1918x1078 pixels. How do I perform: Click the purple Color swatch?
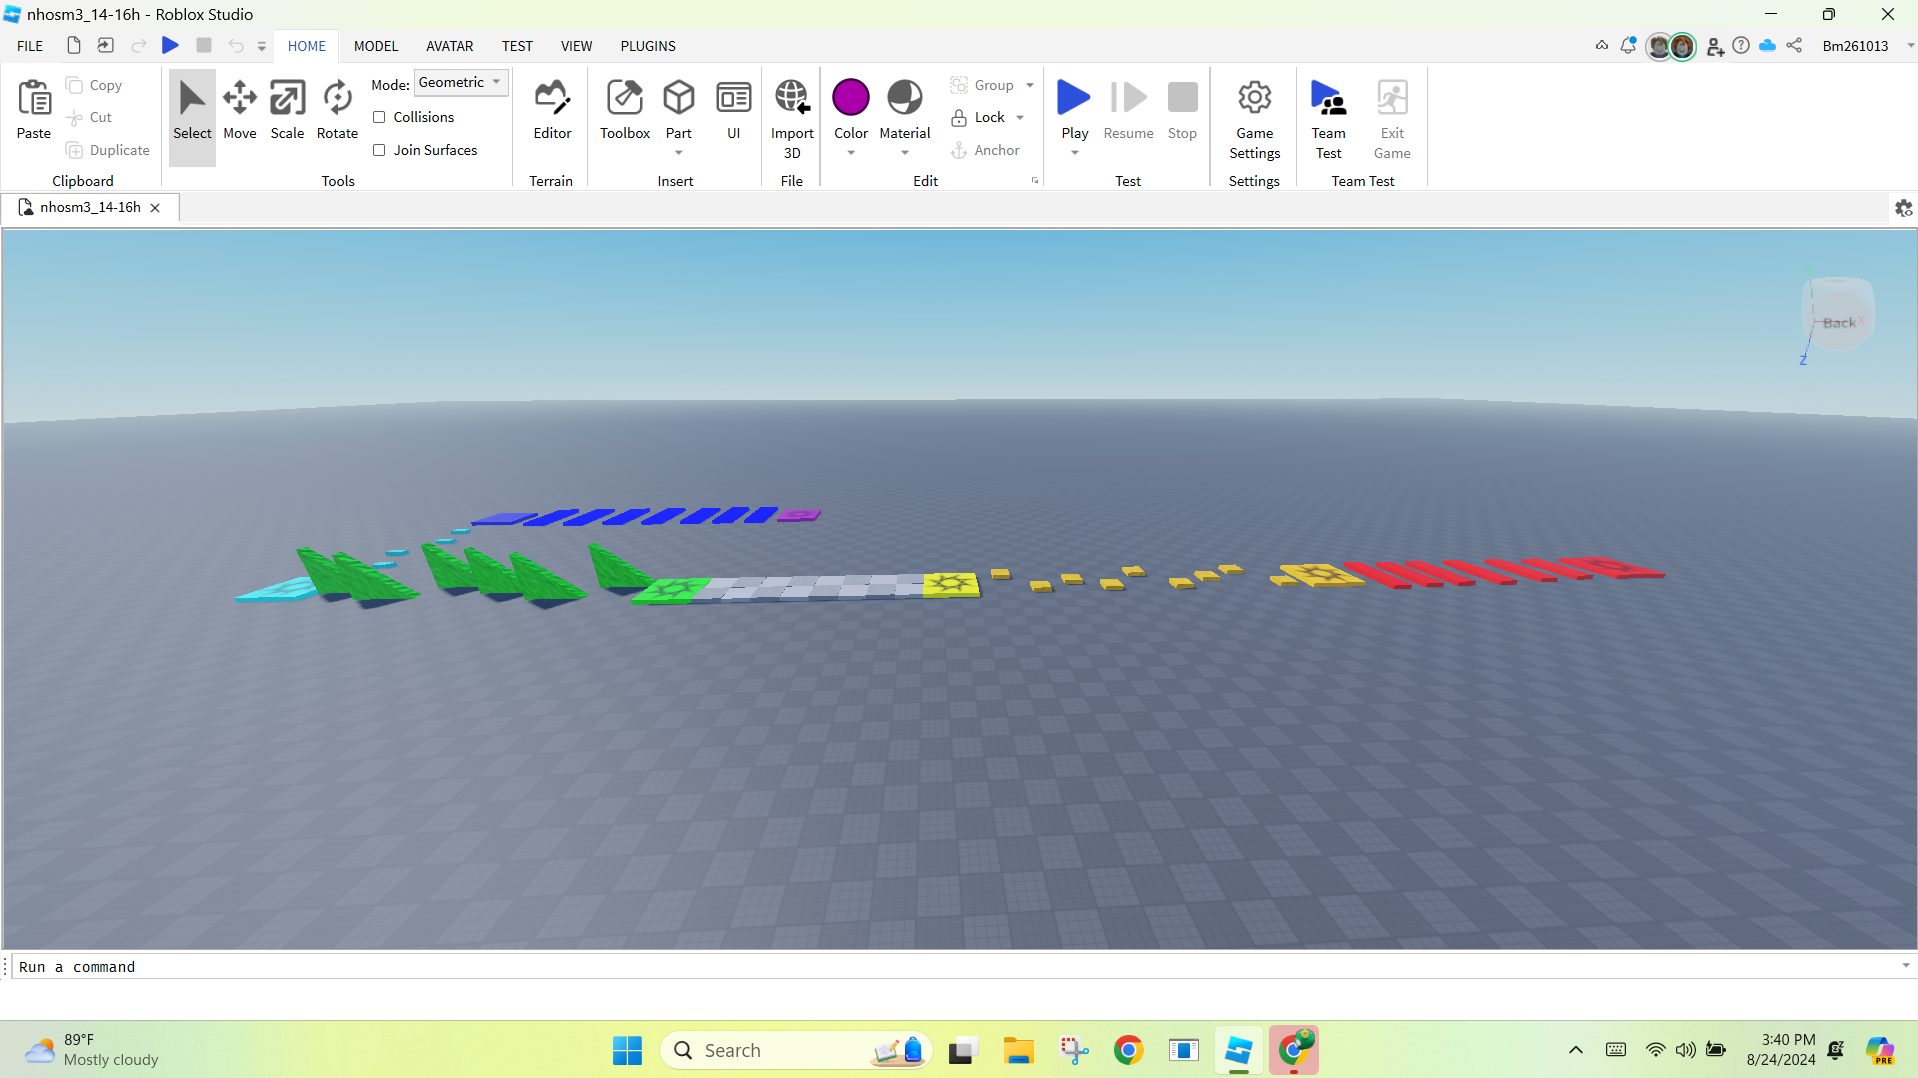pos(851,97)
